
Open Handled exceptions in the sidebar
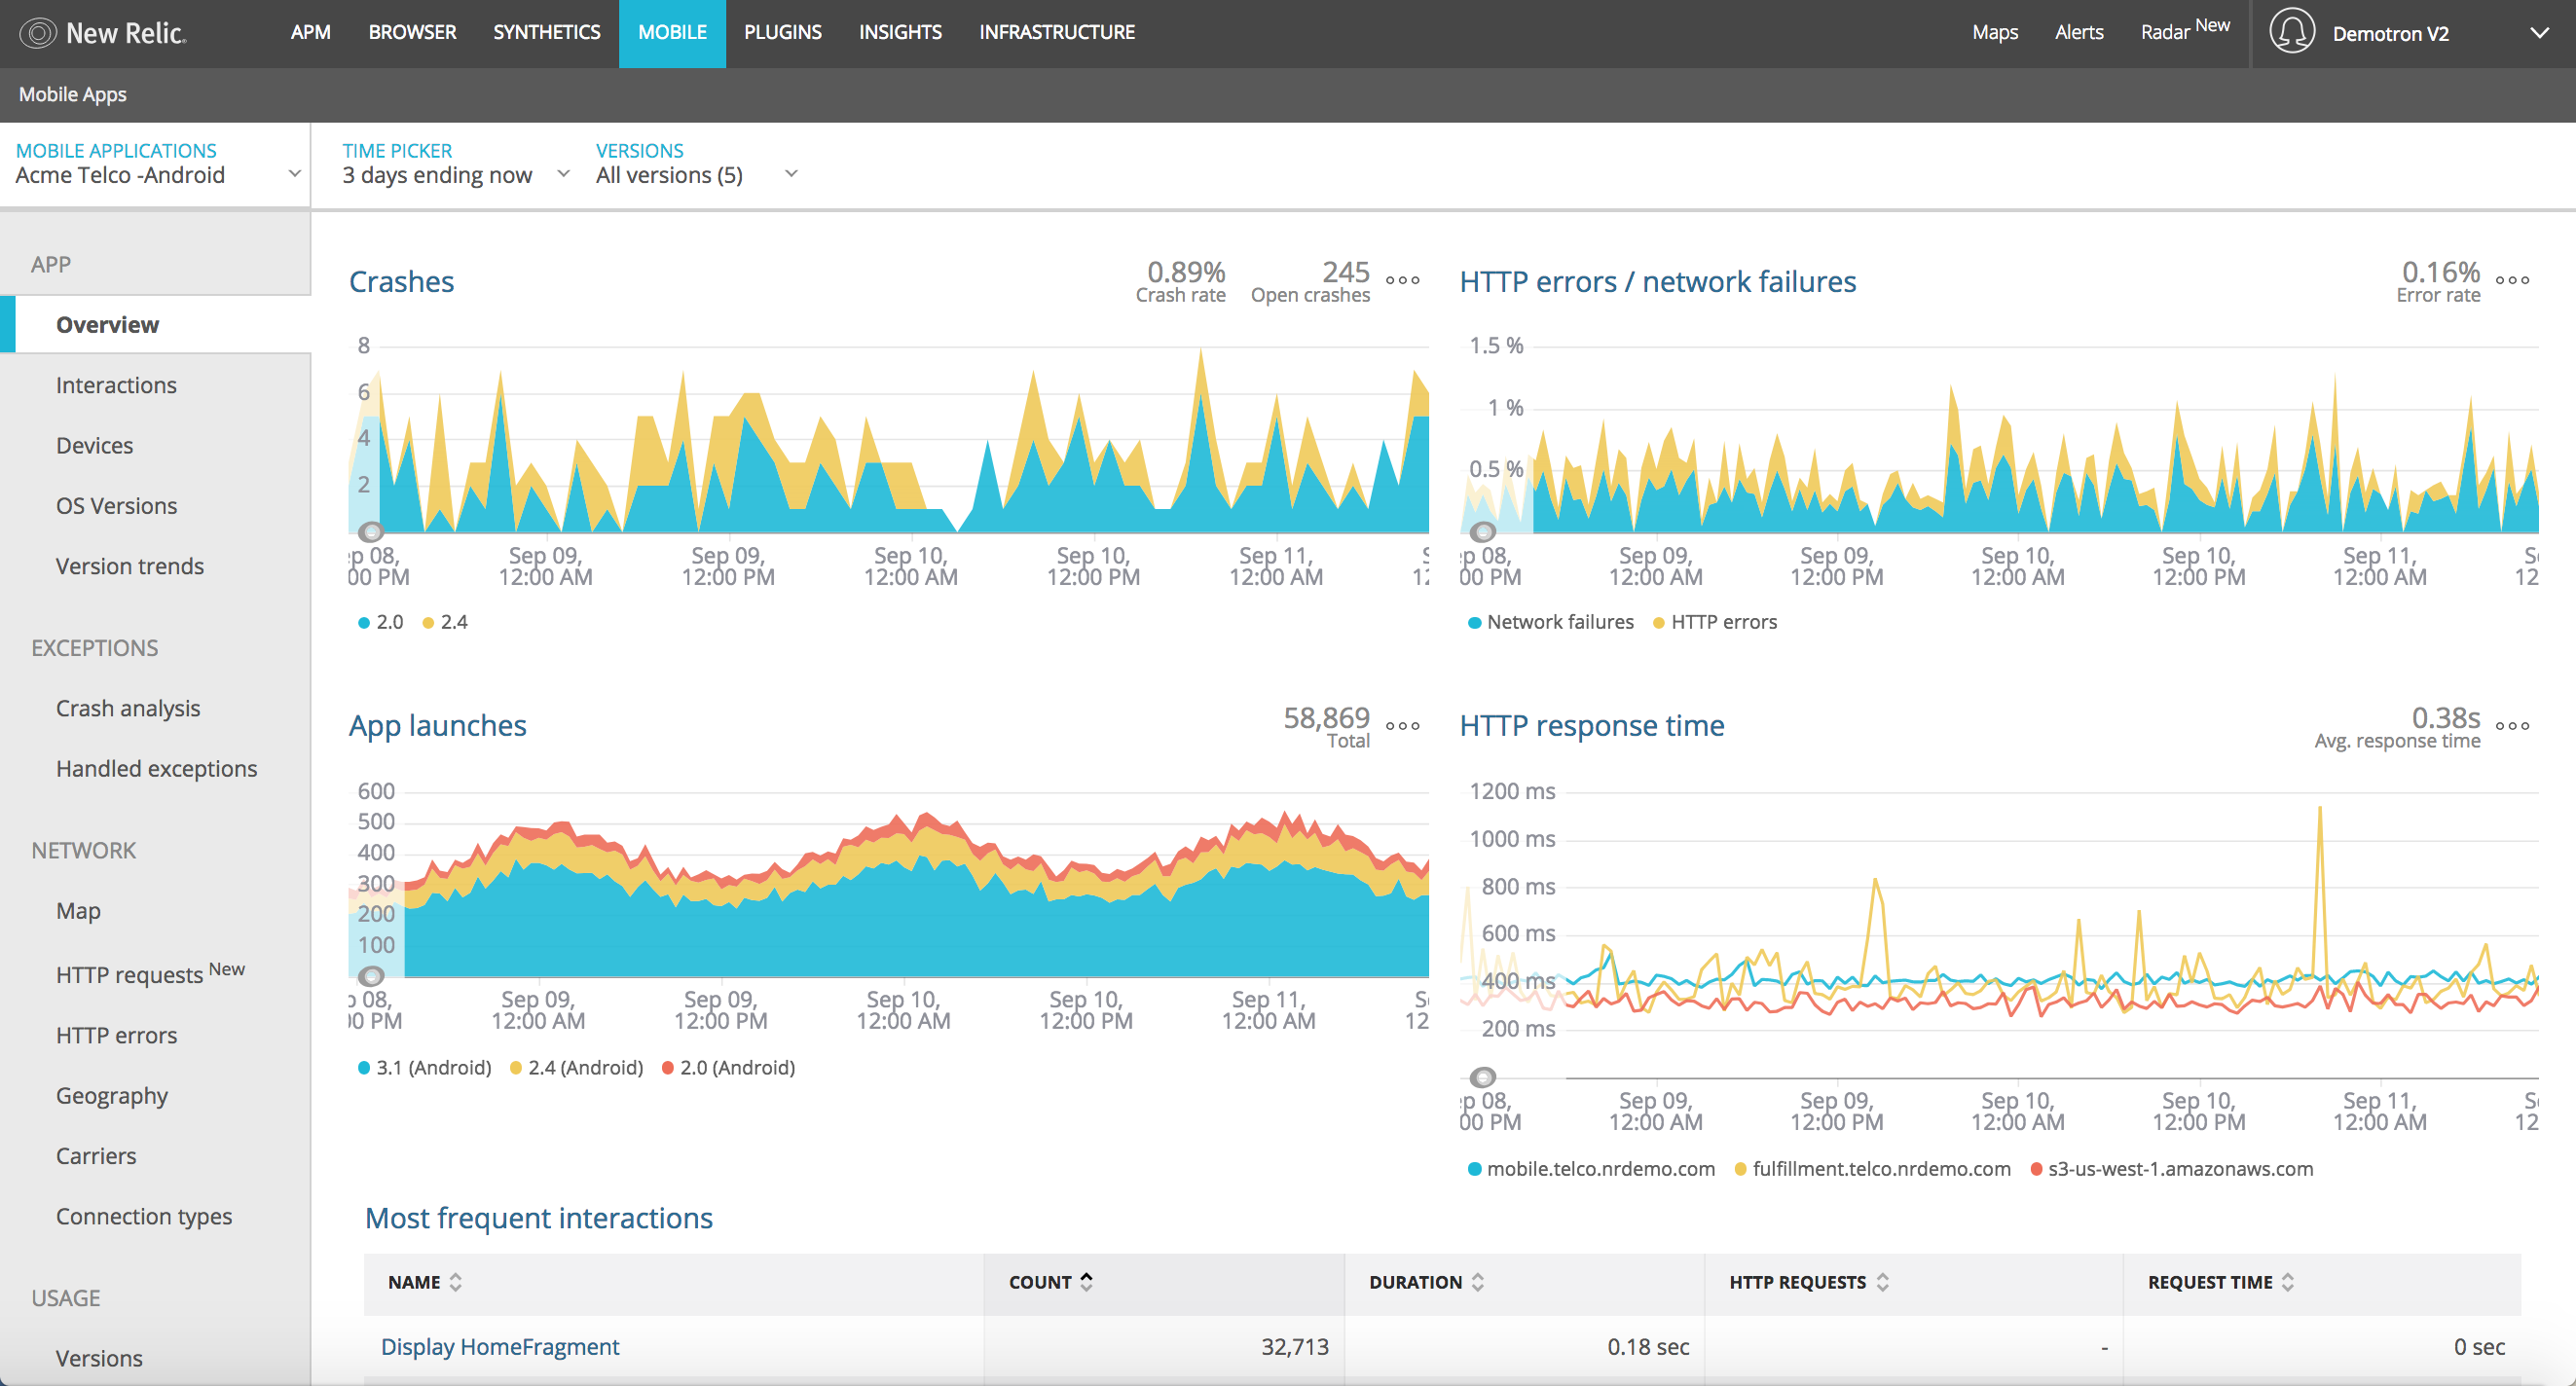point(156,768)
